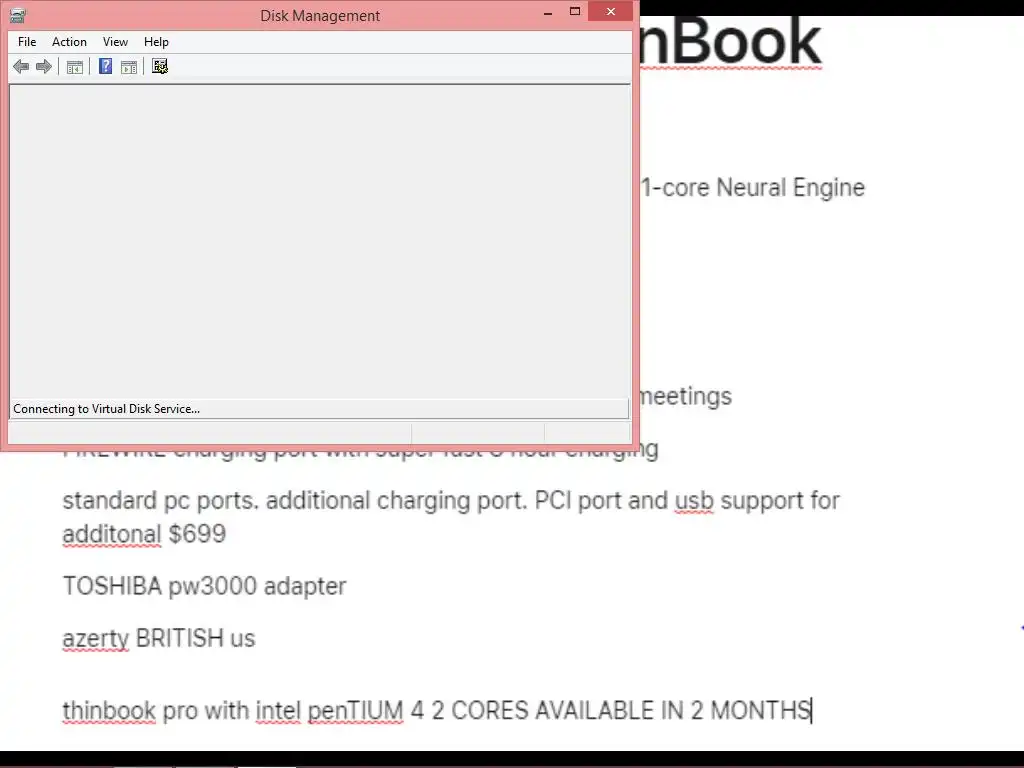Image resolution: width=1024 pixels, height=768 pixels.
Task: Click the word 'meetings' in the document
Action: 685,396
